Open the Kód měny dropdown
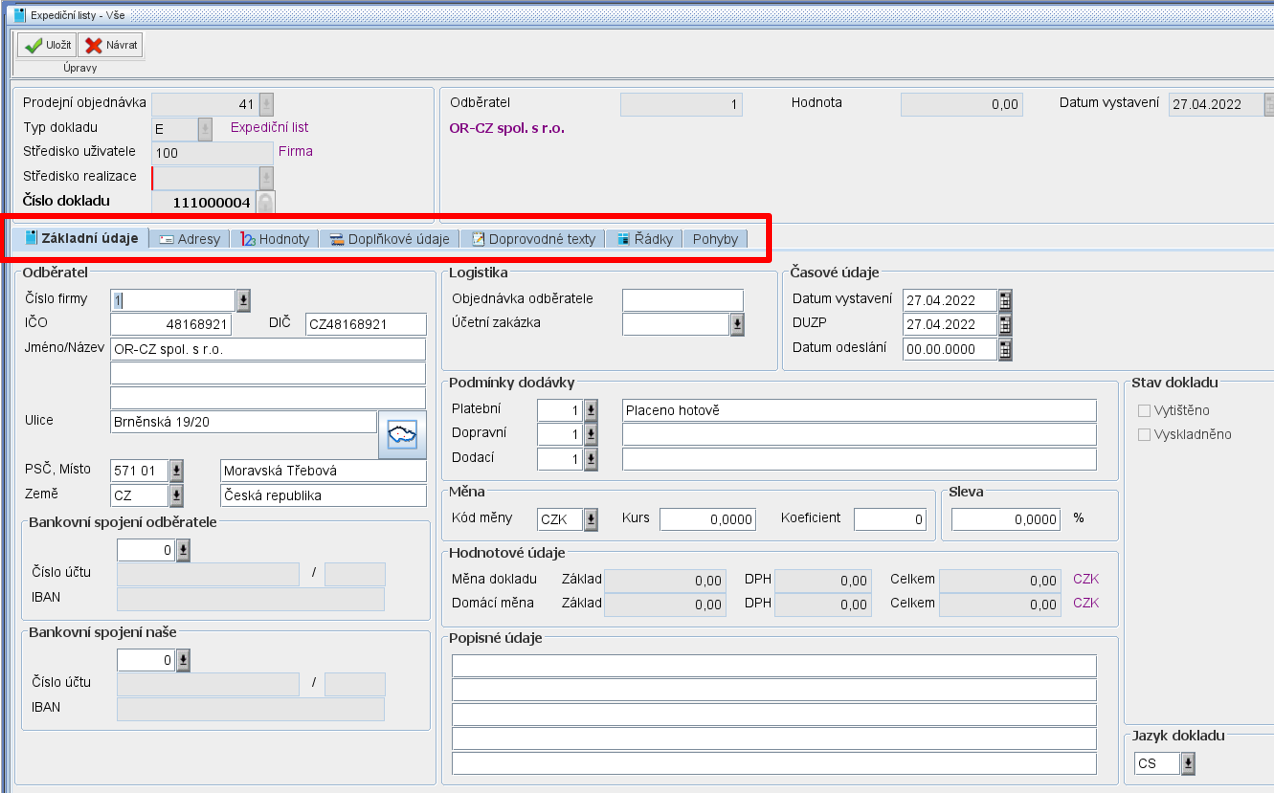The image size is (1276, 794). (x=591, y=520)
